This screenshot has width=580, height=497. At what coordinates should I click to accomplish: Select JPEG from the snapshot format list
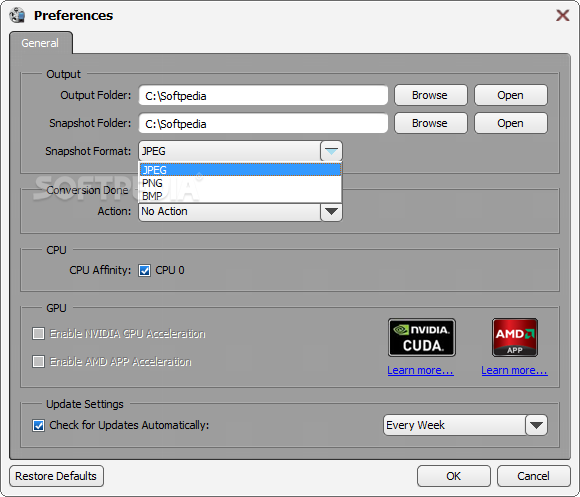coord(240,170)
